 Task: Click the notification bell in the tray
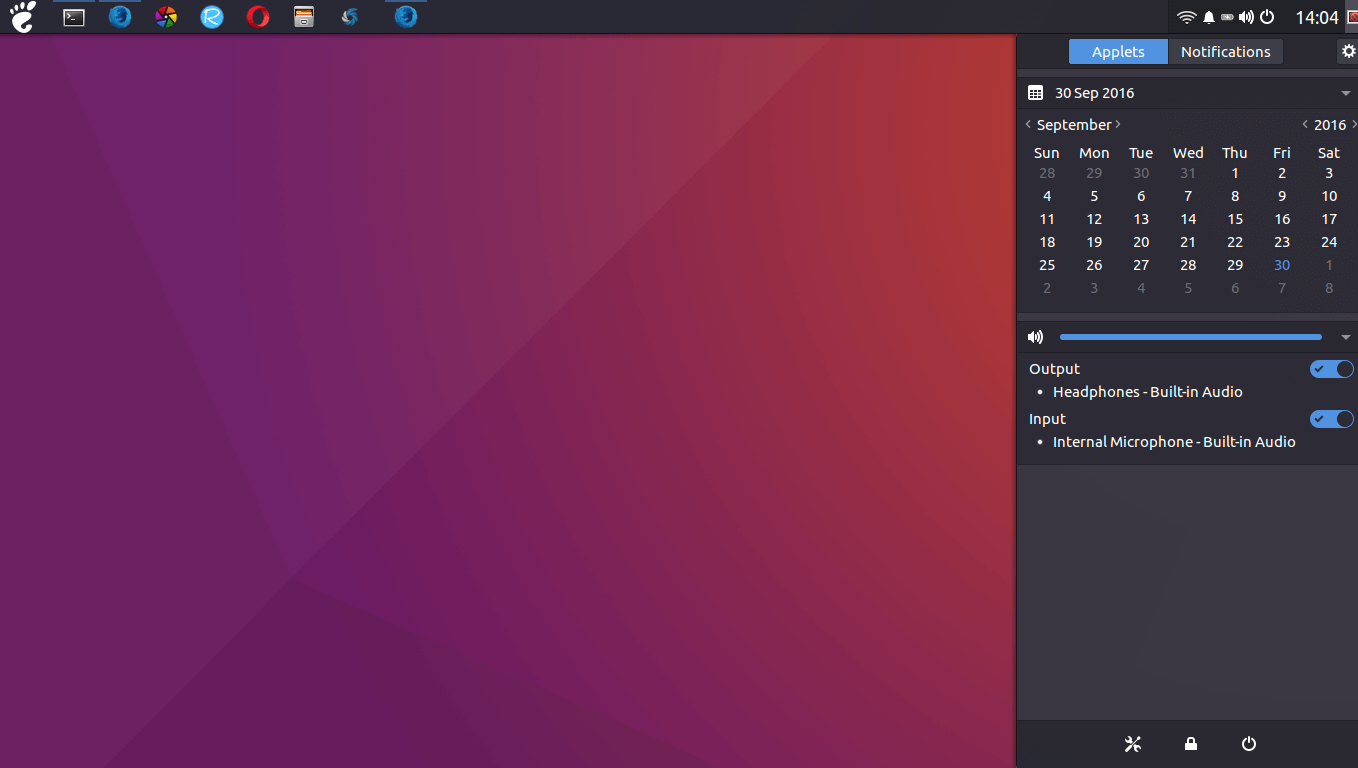click(x=1209, y=17)
